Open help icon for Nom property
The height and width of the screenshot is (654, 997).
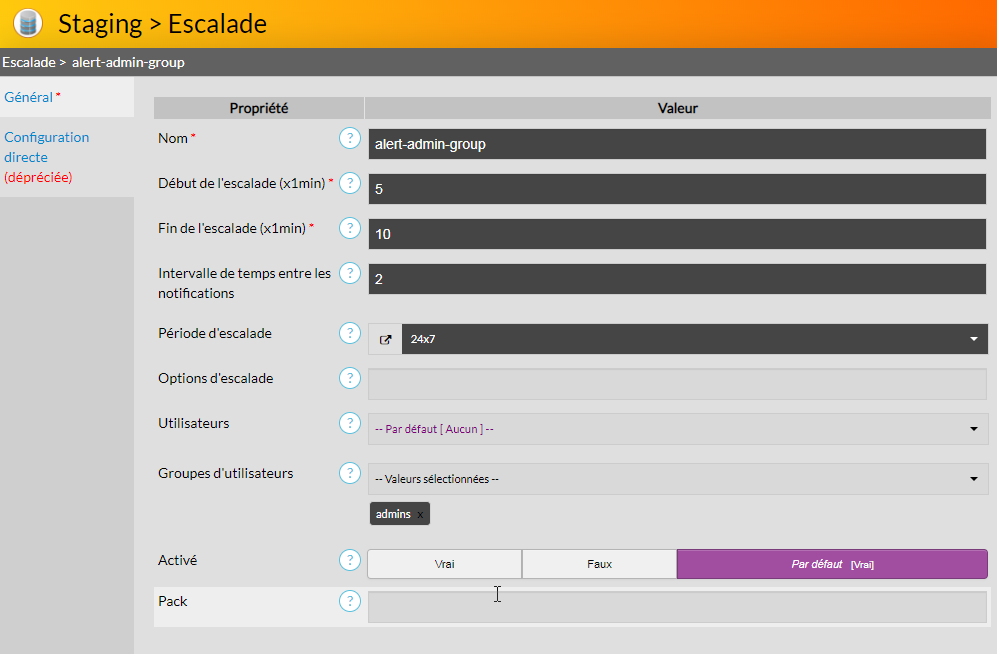coord(349,138)
